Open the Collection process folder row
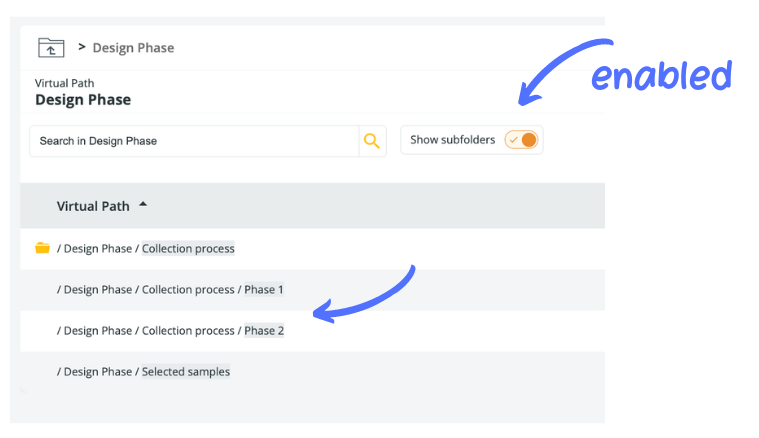The image size is (759, 438). [188, 248]
